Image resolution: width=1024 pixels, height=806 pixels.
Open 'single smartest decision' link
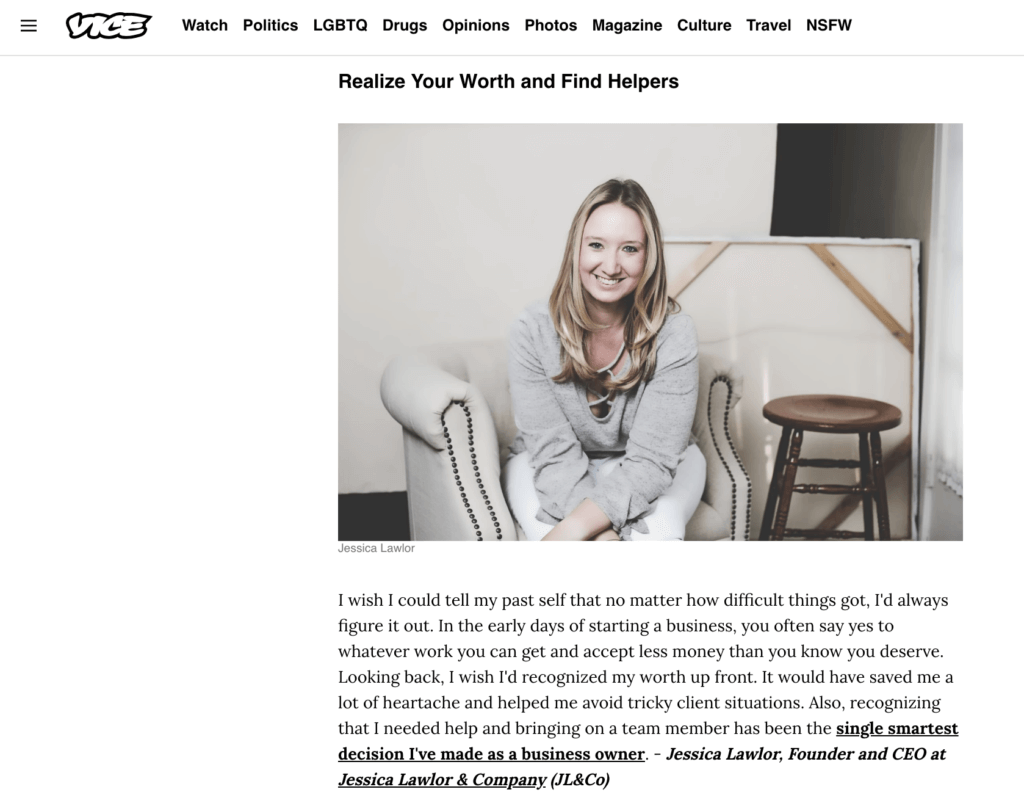[648, 741]
